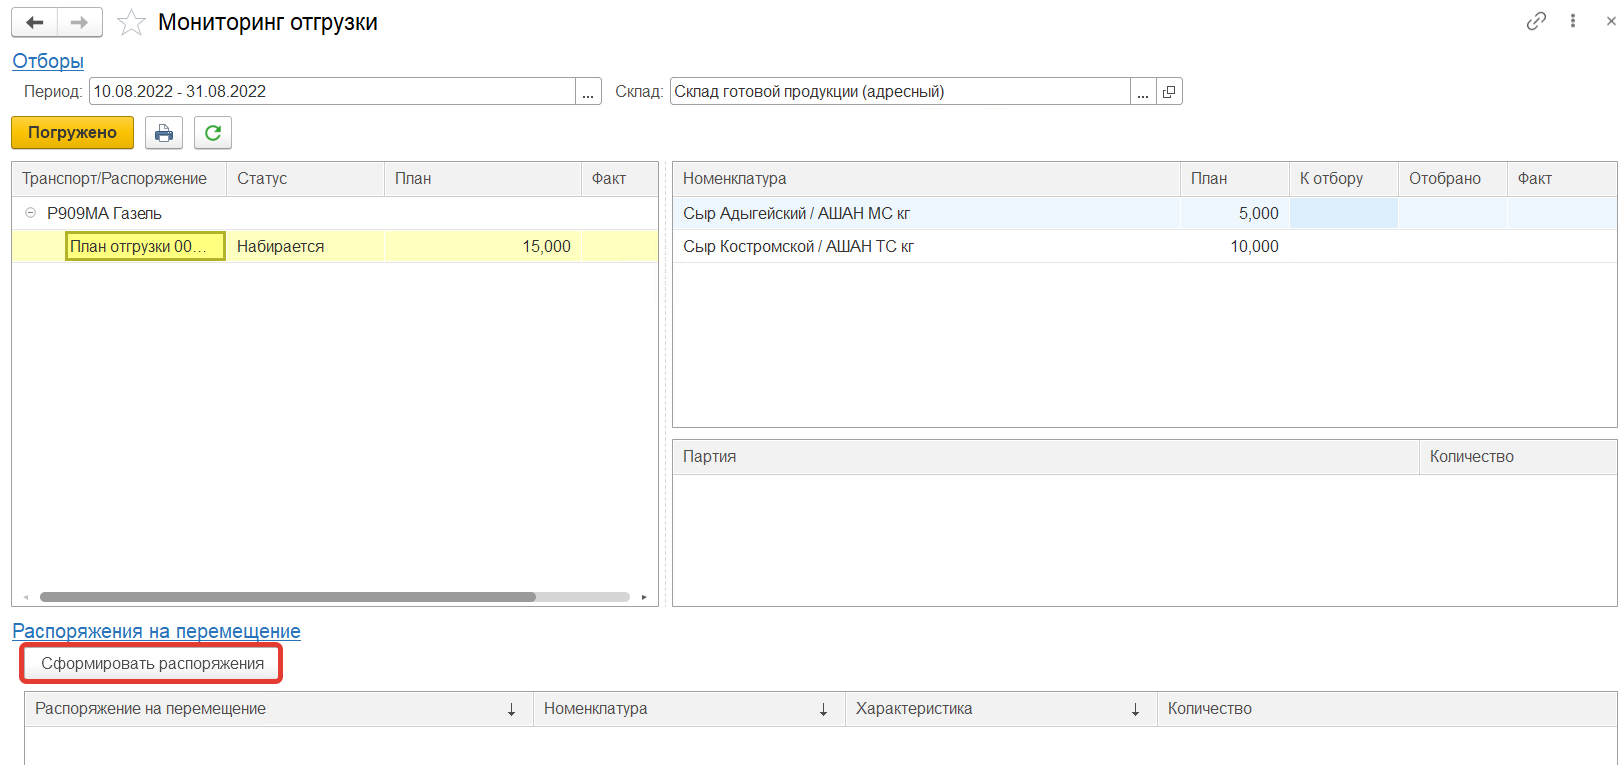Image resolution: width=1623 pixels, height=765 pixels.
Task: Click the forward navigation arrow
Action: coord(80,22)
